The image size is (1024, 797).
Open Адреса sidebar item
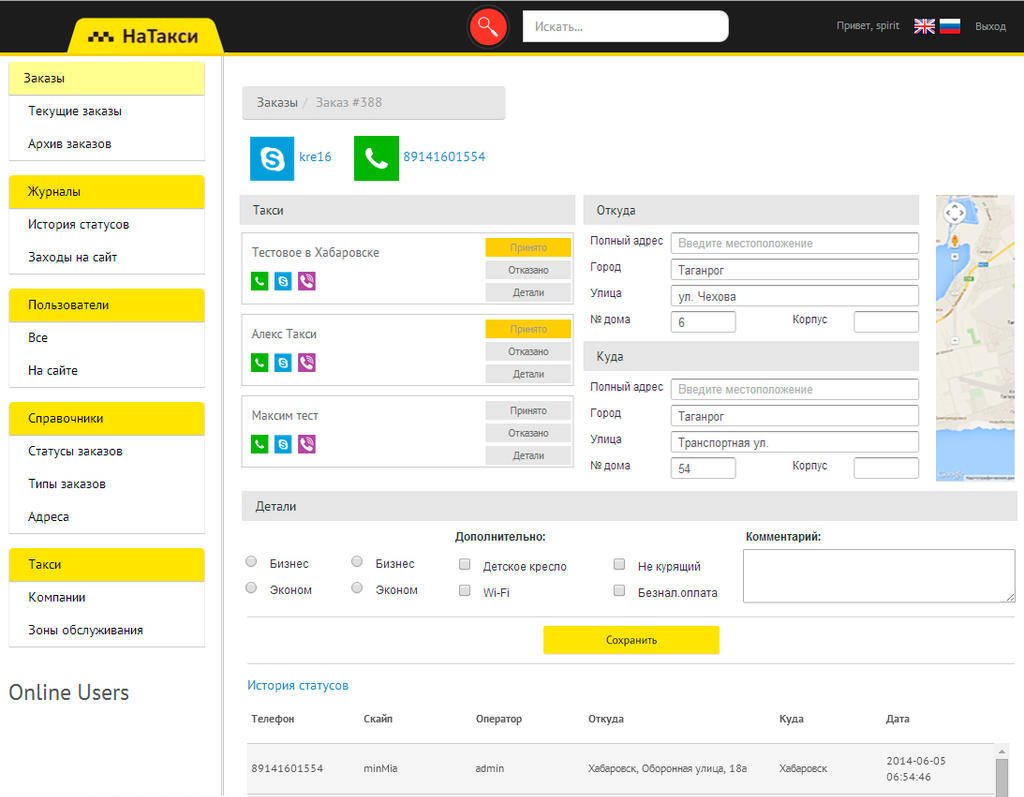pos(48,516)
